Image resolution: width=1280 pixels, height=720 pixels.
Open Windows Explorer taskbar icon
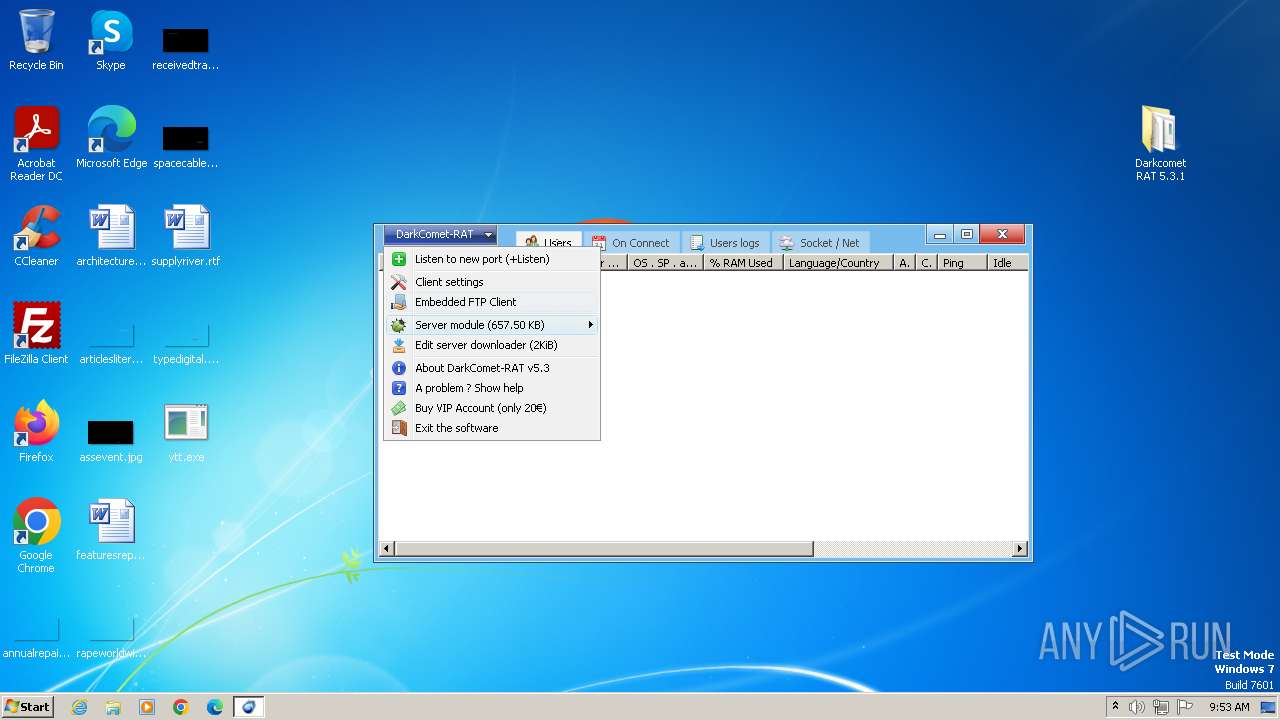coord(113,707)
